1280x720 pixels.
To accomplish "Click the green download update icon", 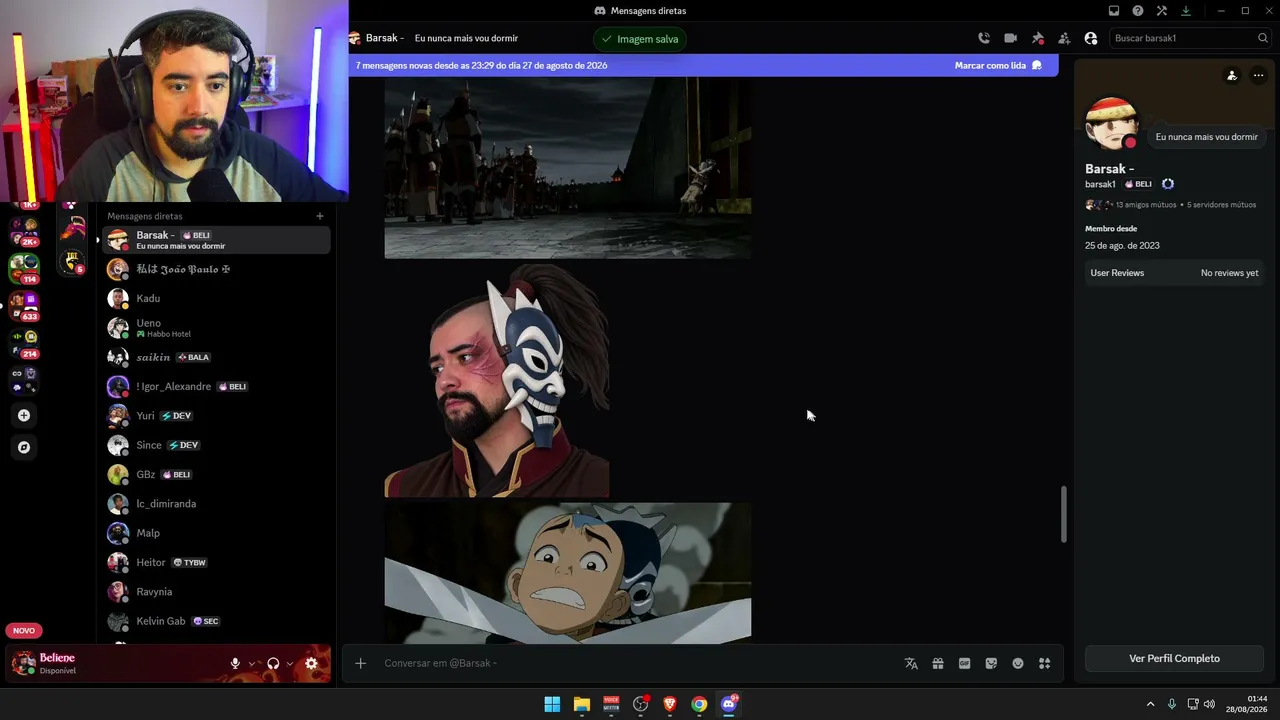I will coord(1186,11).
